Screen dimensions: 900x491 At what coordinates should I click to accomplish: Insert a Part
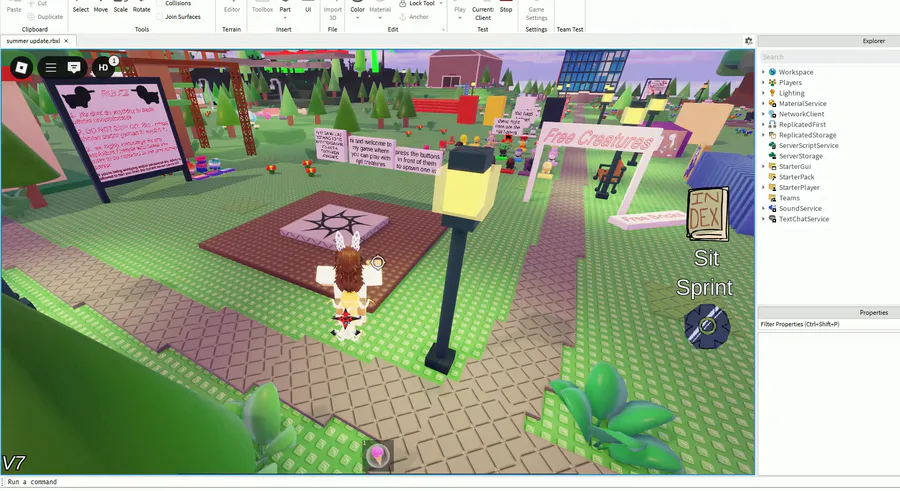[285, 6]
